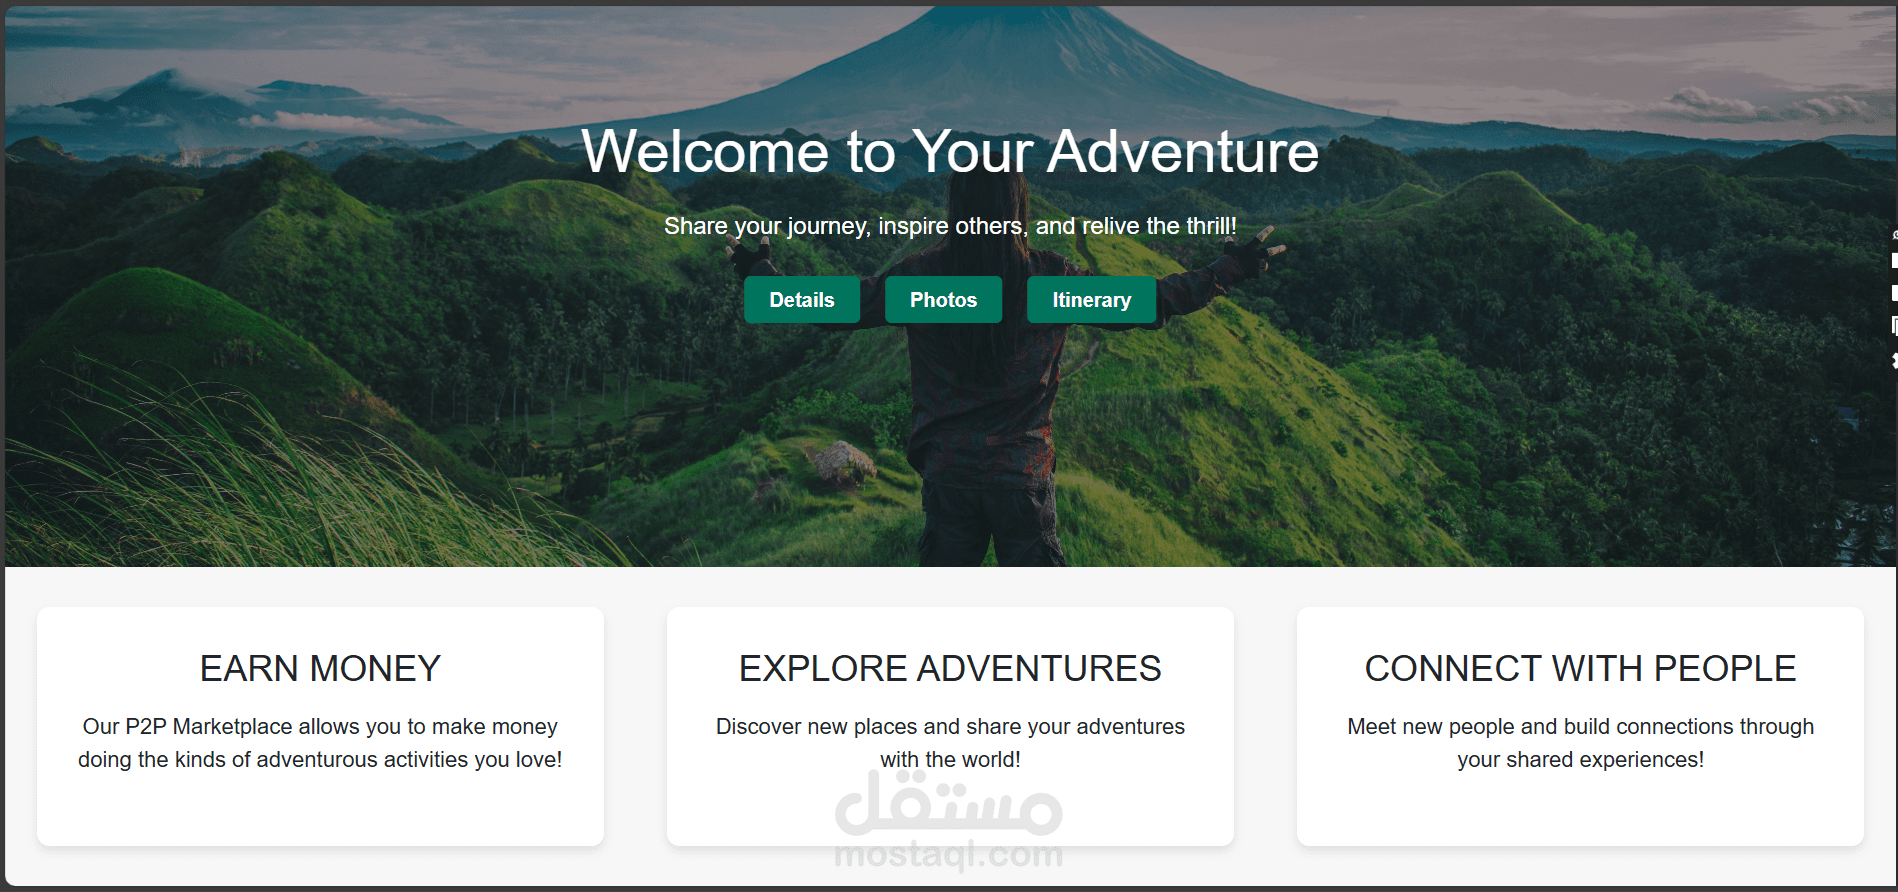The width and height of the screenshot is (1898, 892).
Task: Select the EARN MONEY card title
Action: pos(320,668)
